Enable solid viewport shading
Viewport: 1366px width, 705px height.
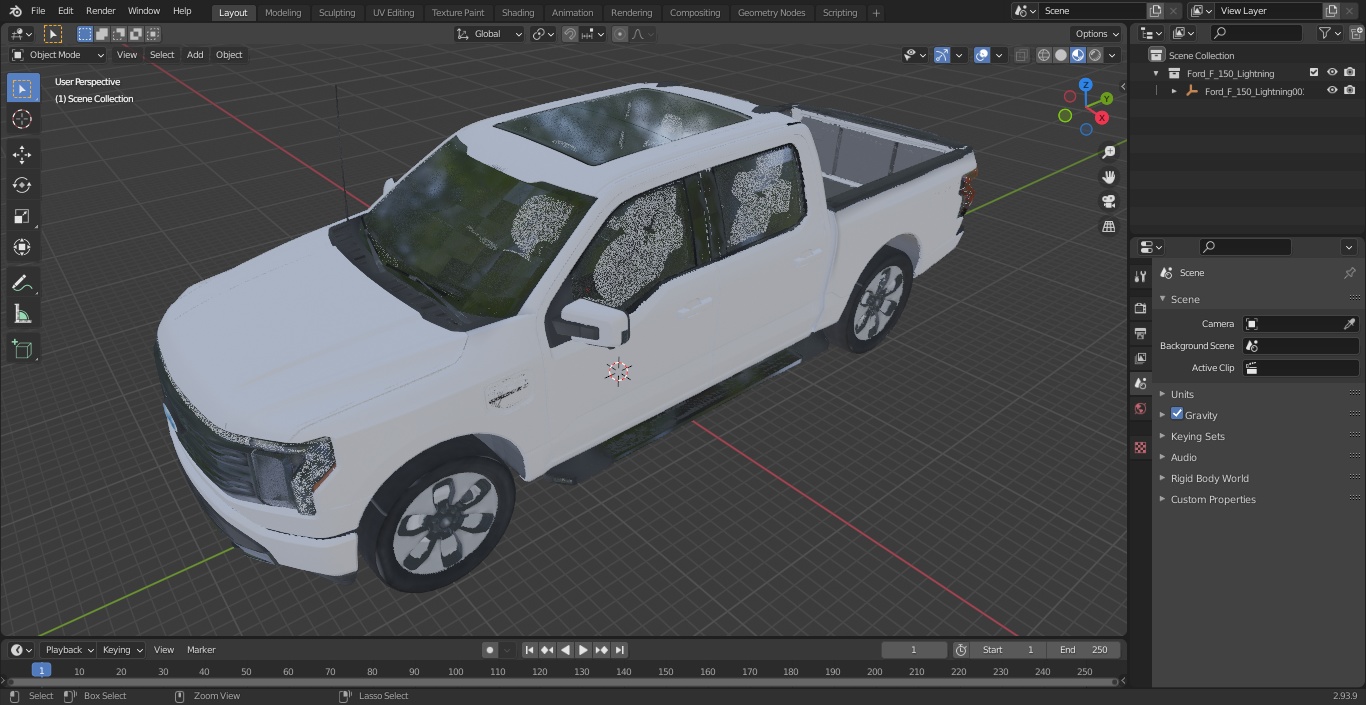1060,55
